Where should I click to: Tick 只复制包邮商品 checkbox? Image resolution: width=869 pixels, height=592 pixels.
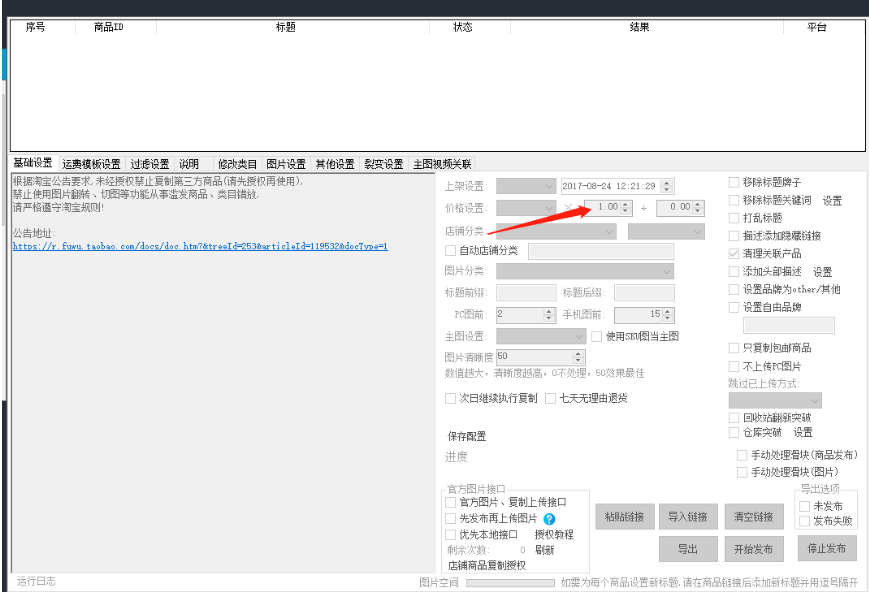point(734,348)
